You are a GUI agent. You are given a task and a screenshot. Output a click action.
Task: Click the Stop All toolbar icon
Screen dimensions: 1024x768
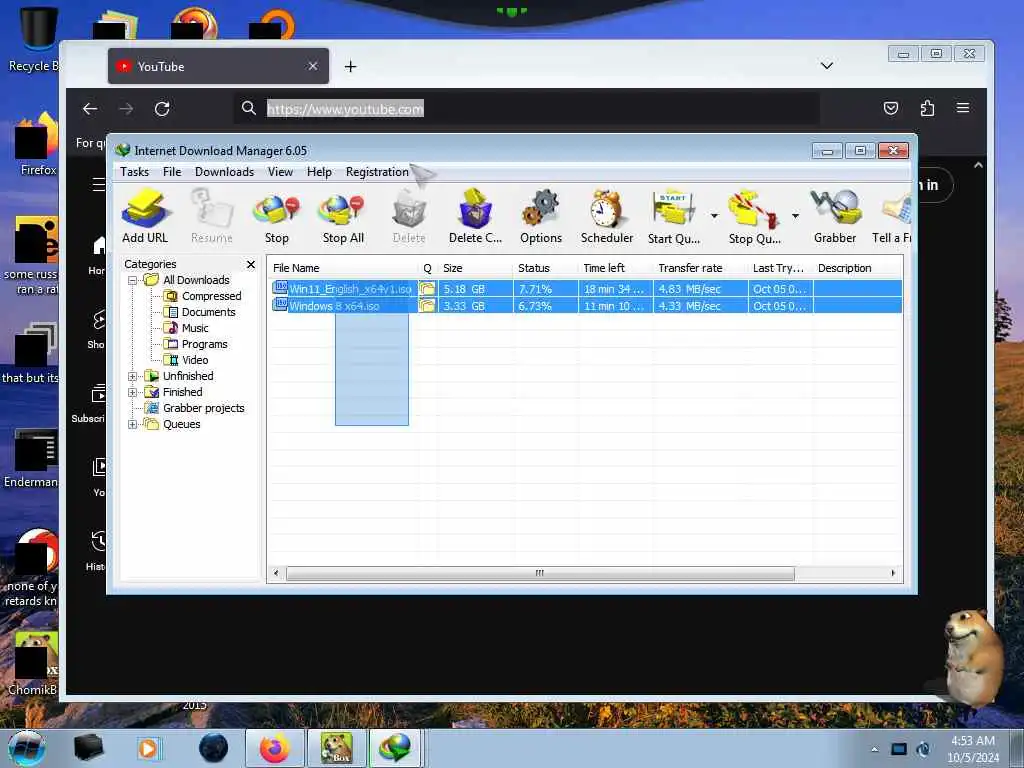click(x=343, y=216)
